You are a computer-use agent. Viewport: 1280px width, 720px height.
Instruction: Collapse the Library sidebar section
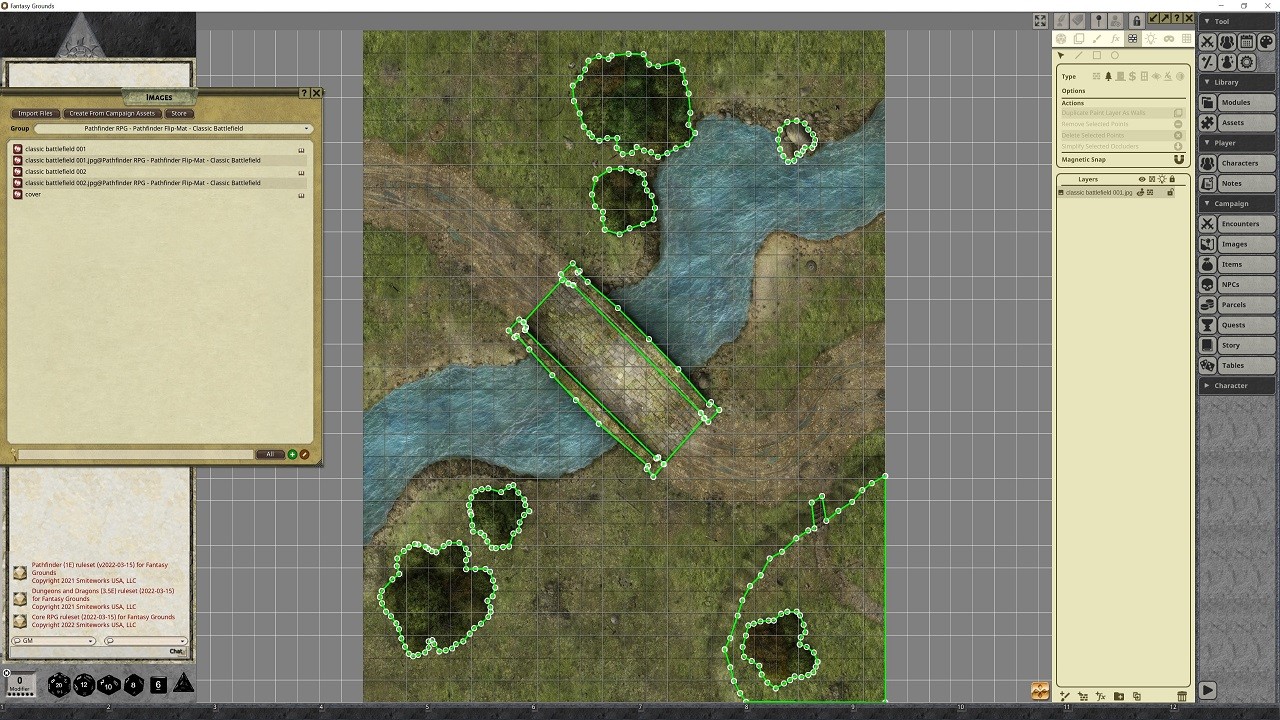(1207, 82)
